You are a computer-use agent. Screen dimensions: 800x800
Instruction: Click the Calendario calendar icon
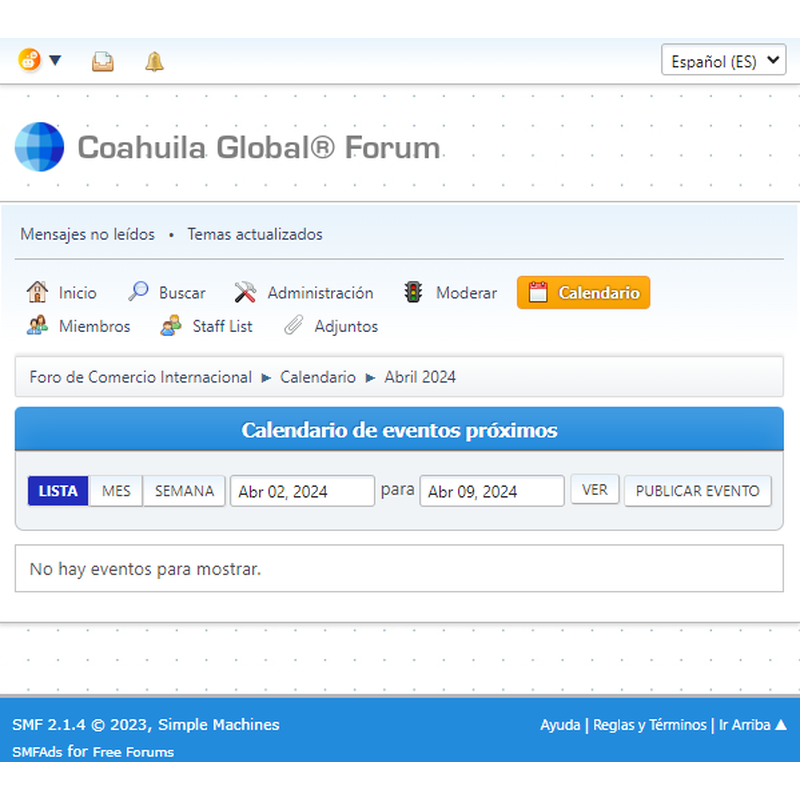[x=538, y=292]
